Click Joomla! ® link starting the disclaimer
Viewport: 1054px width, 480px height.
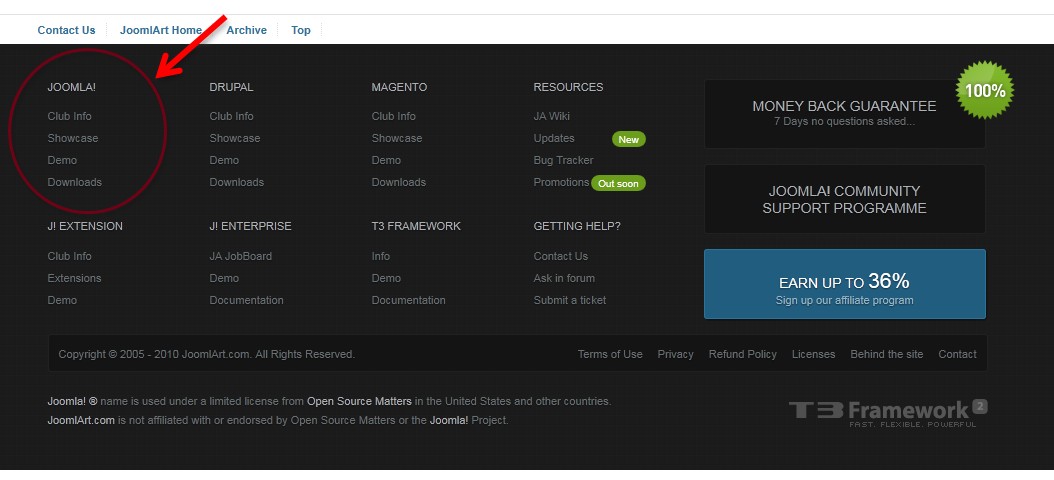72,401
